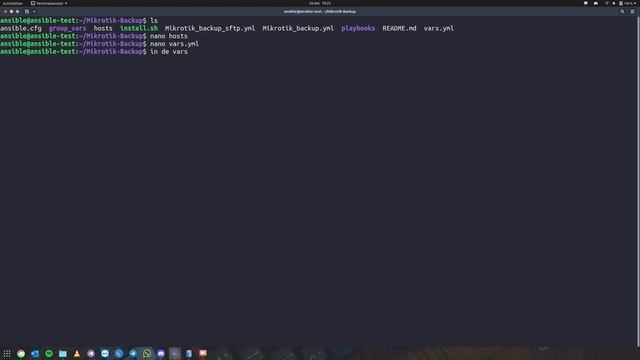640x360 pixels.
Task: Click the 'in de vars' command line text
Action: click(169, 52)
